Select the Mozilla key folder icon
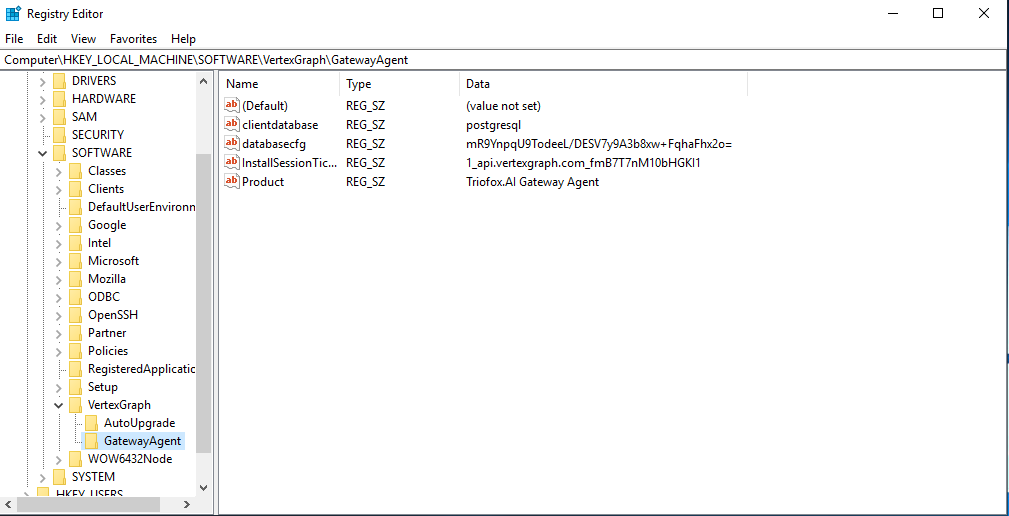This screenshot has width=1009, height=516. [76, 279]
